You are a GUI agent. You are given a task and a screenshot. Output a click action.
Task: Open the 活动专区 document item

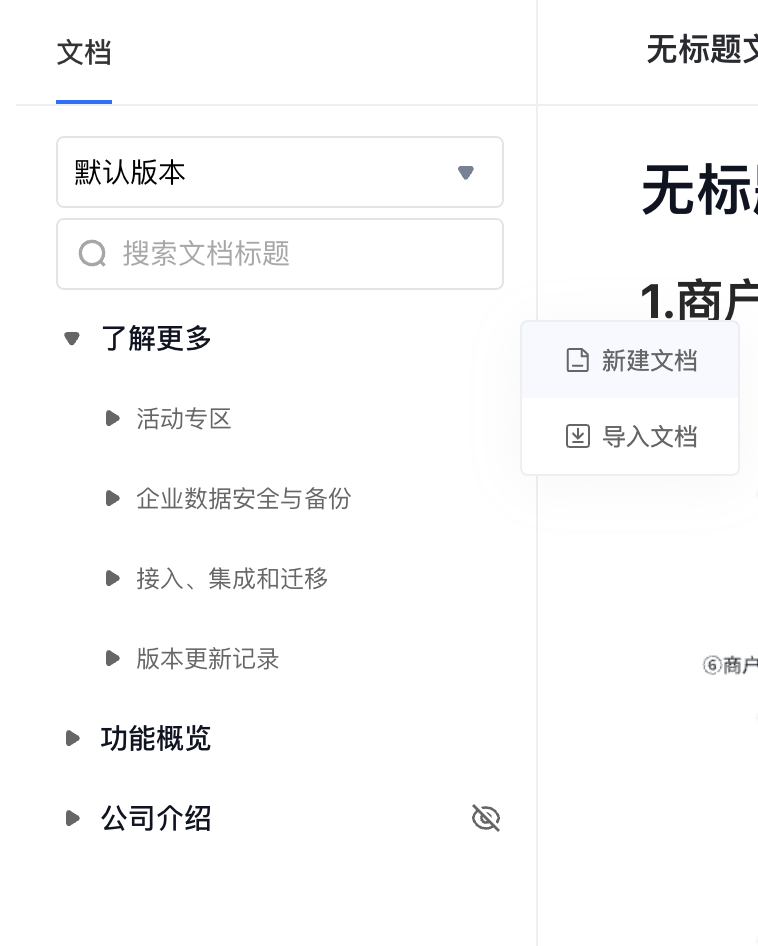[183, 419]
